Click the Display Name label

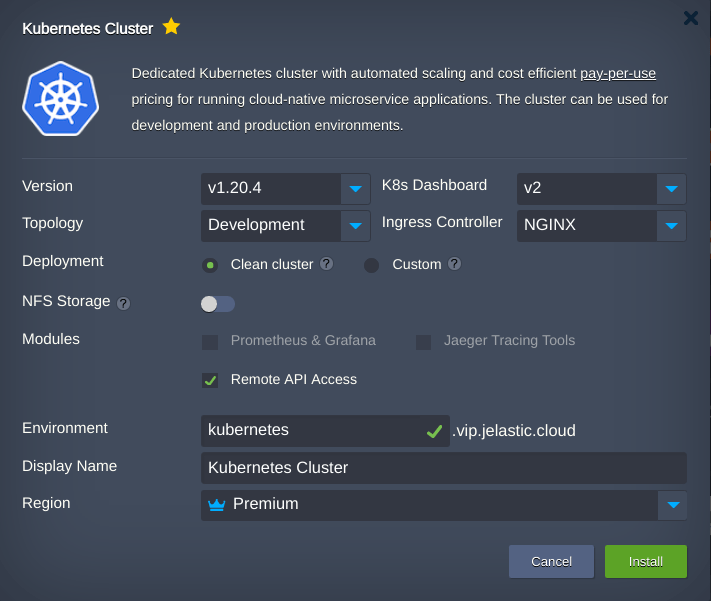[69, 466]
